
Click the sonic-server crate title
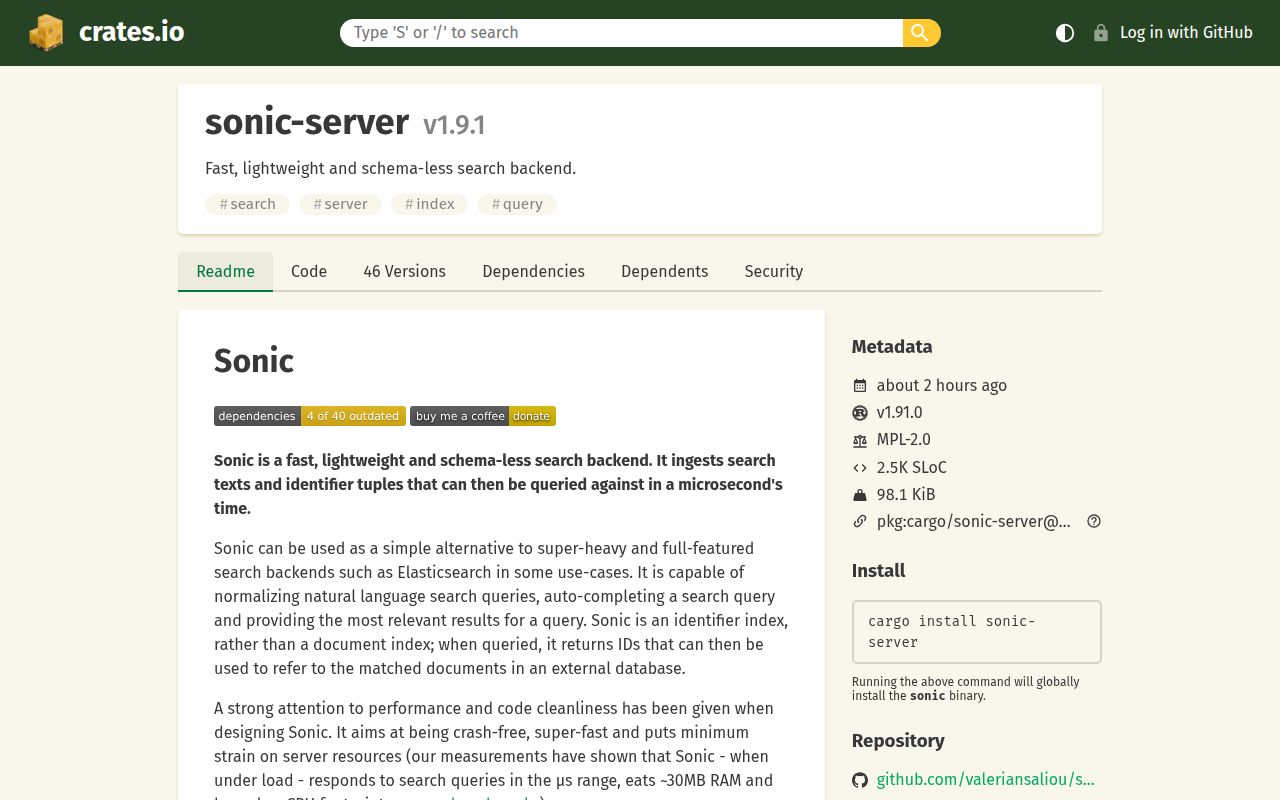click(x=307, y=122)
